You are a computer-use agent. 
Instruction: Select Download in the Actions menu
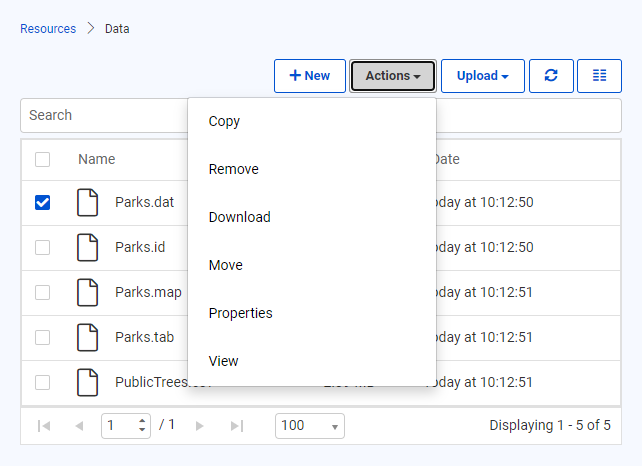click(239, 217)
